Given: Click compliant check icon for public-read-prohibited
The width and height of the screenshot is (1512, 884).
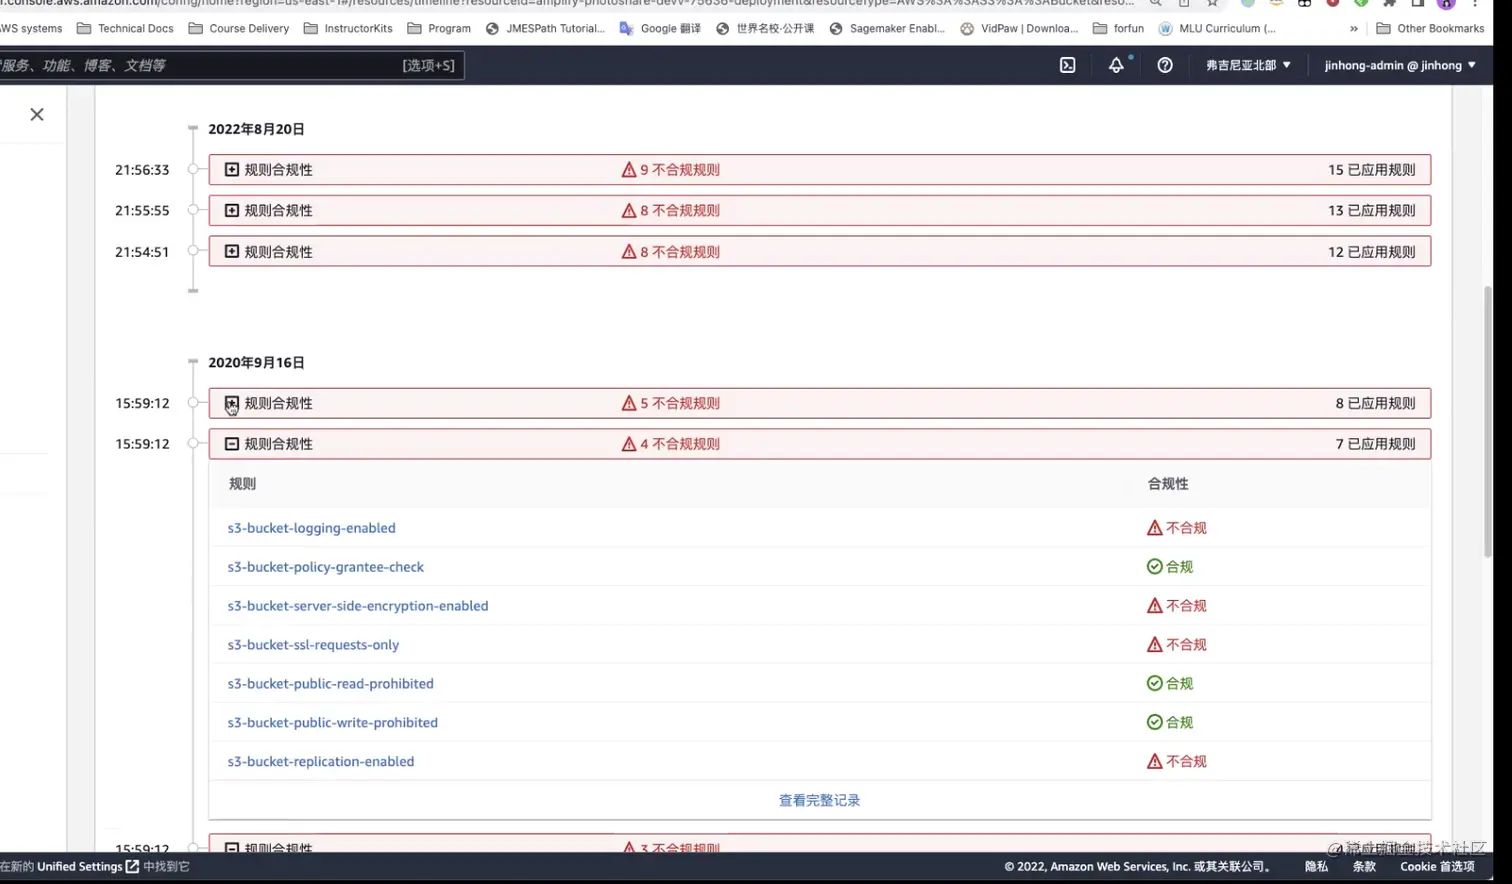Looking at the screenshot, I should click(1154, 684).
